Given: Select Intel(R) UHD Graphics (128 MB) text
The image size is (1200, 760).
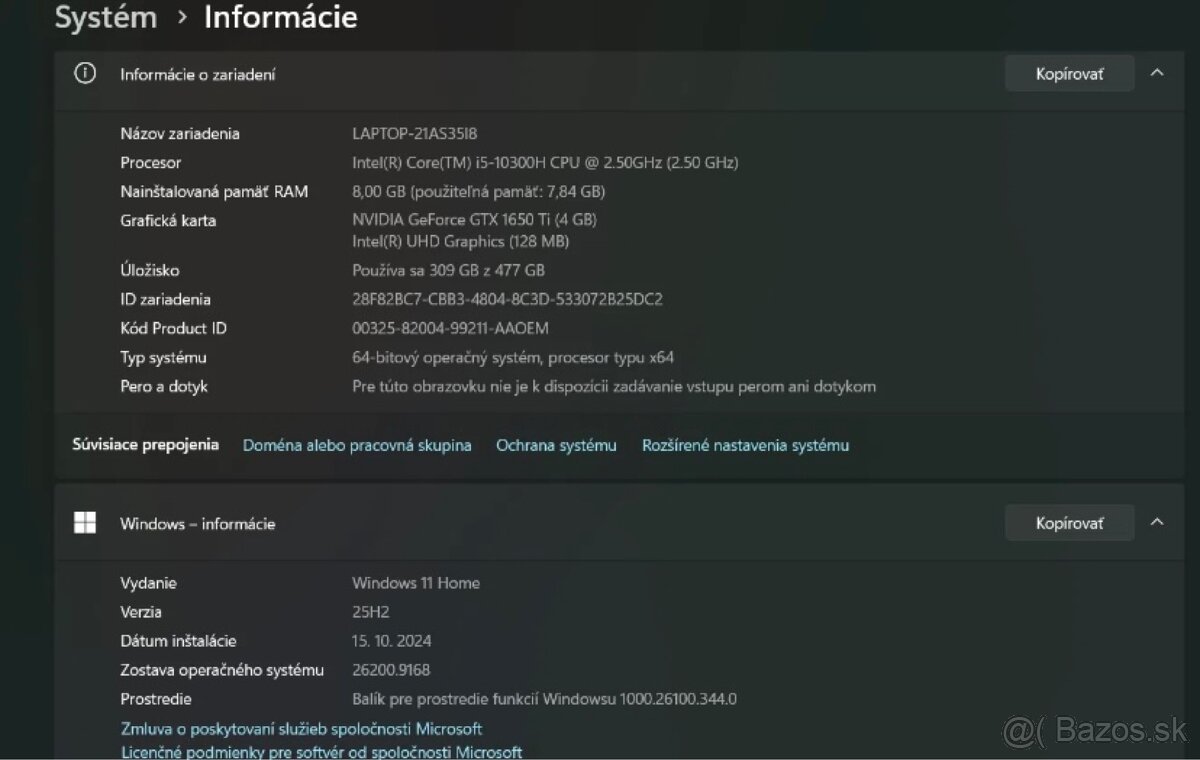Looking at the screenshot, I should click(x=460, y=241).
